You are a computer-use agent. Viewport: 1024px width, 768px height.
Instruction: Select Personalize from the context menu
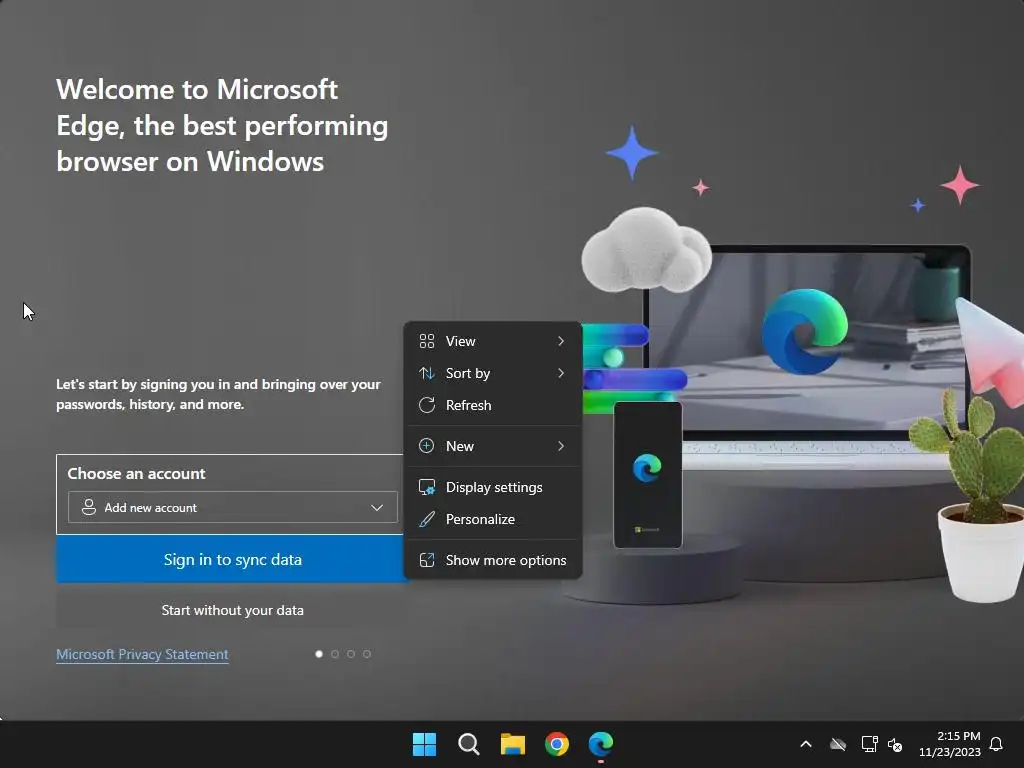click(x=492, y=519)
